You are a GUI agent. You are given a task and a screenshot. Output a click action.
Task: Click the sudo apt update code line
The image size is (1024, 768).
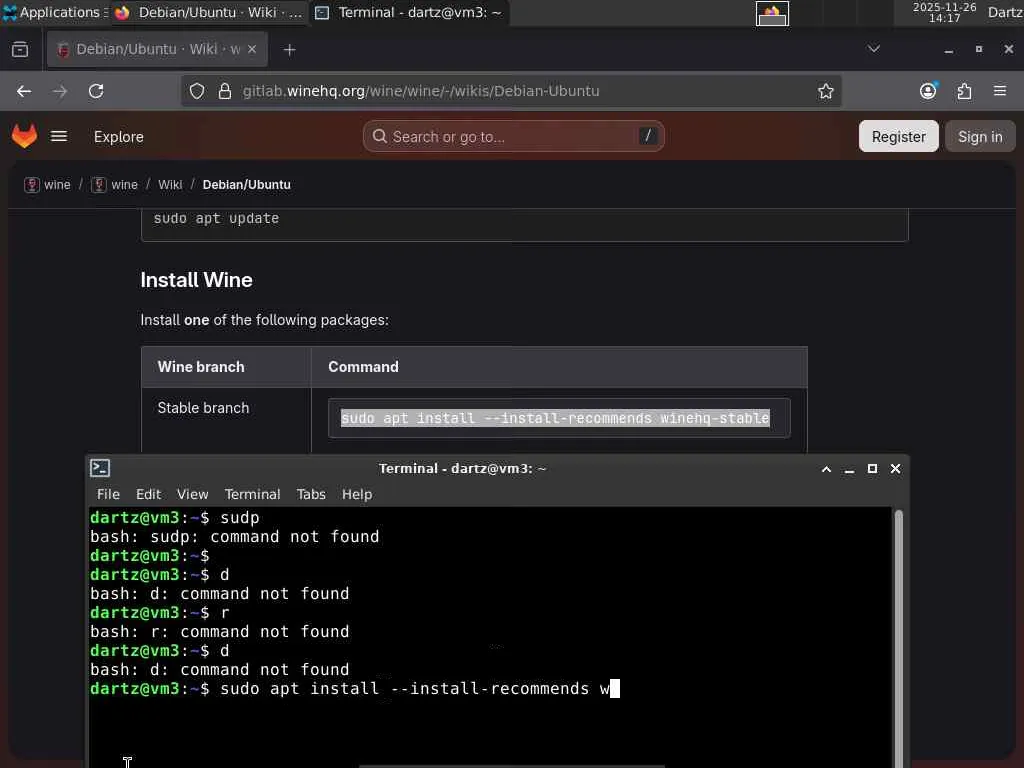click(x=216, y=219)
